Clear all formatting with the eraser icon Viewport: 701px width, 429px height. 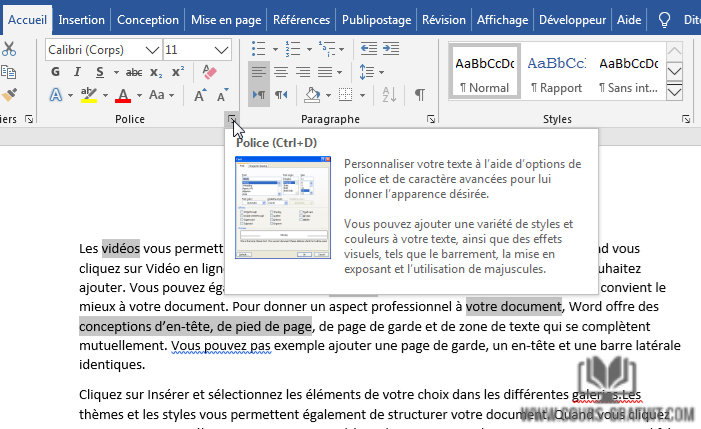209,72
